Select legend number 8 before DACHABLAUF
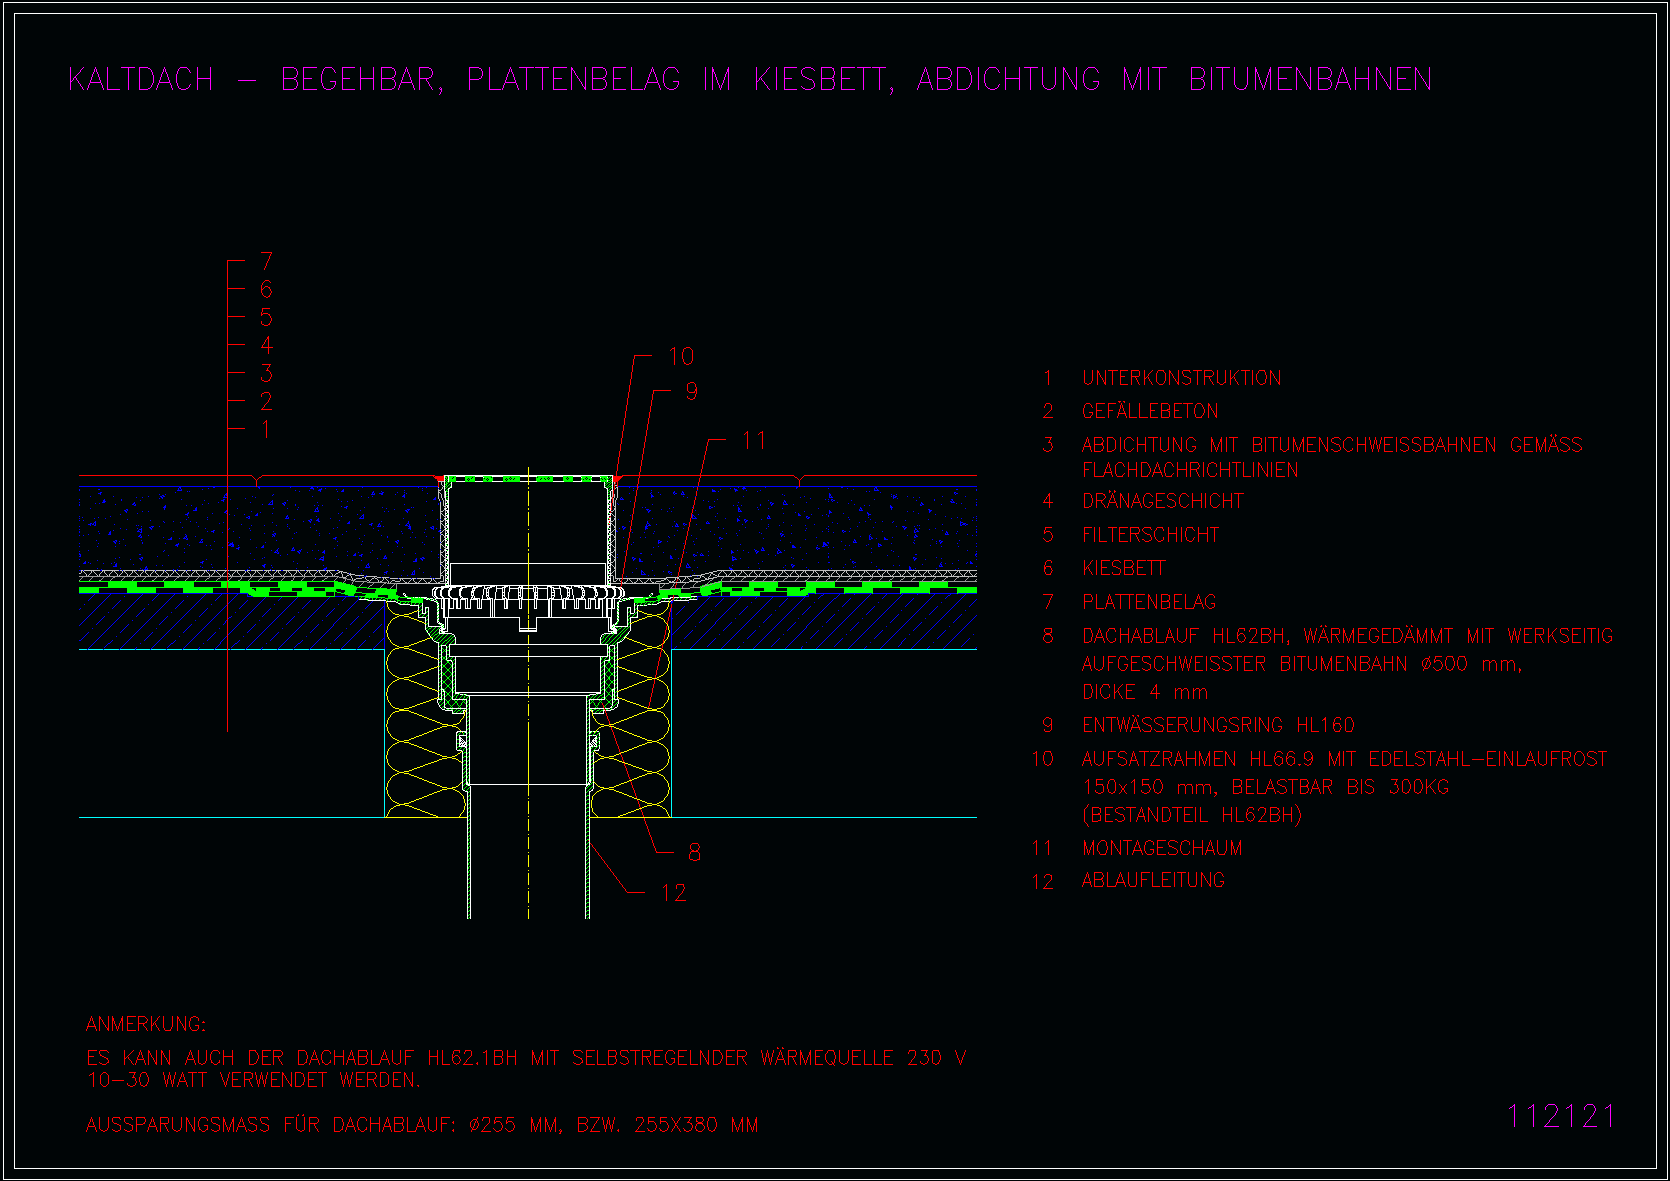Image resolution: width=1670 pixels, height=1181 pixels. pyautogui.click(x=1048, y=636)
